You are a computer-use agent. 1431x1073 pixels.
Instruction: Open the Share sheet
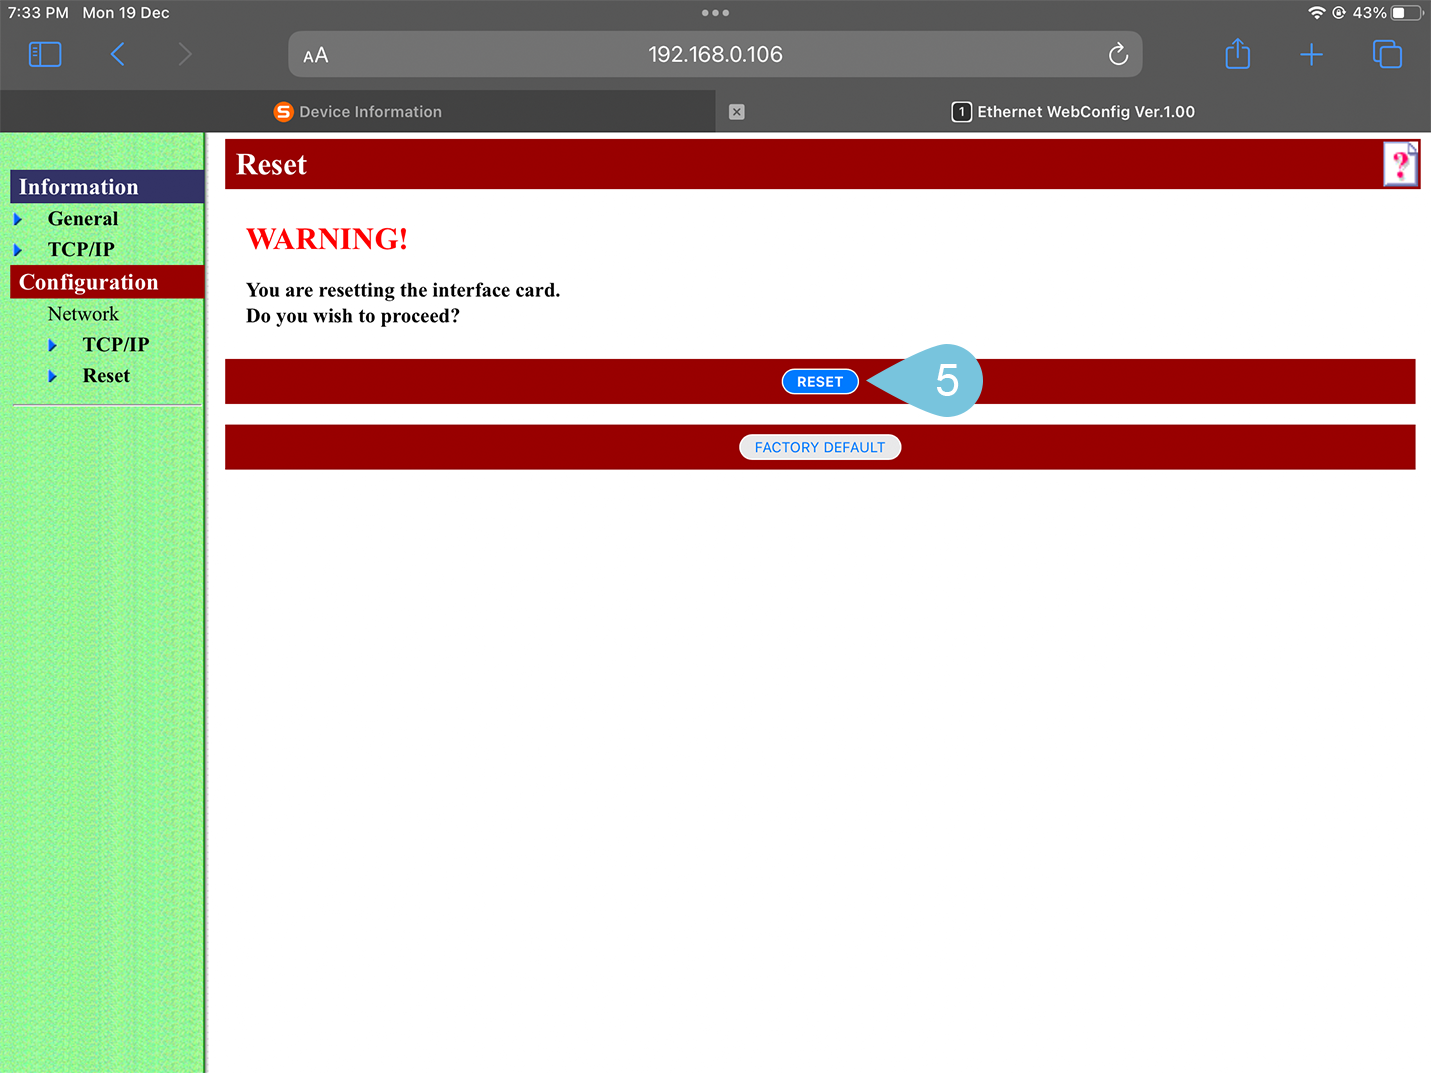coord(1237,54)
